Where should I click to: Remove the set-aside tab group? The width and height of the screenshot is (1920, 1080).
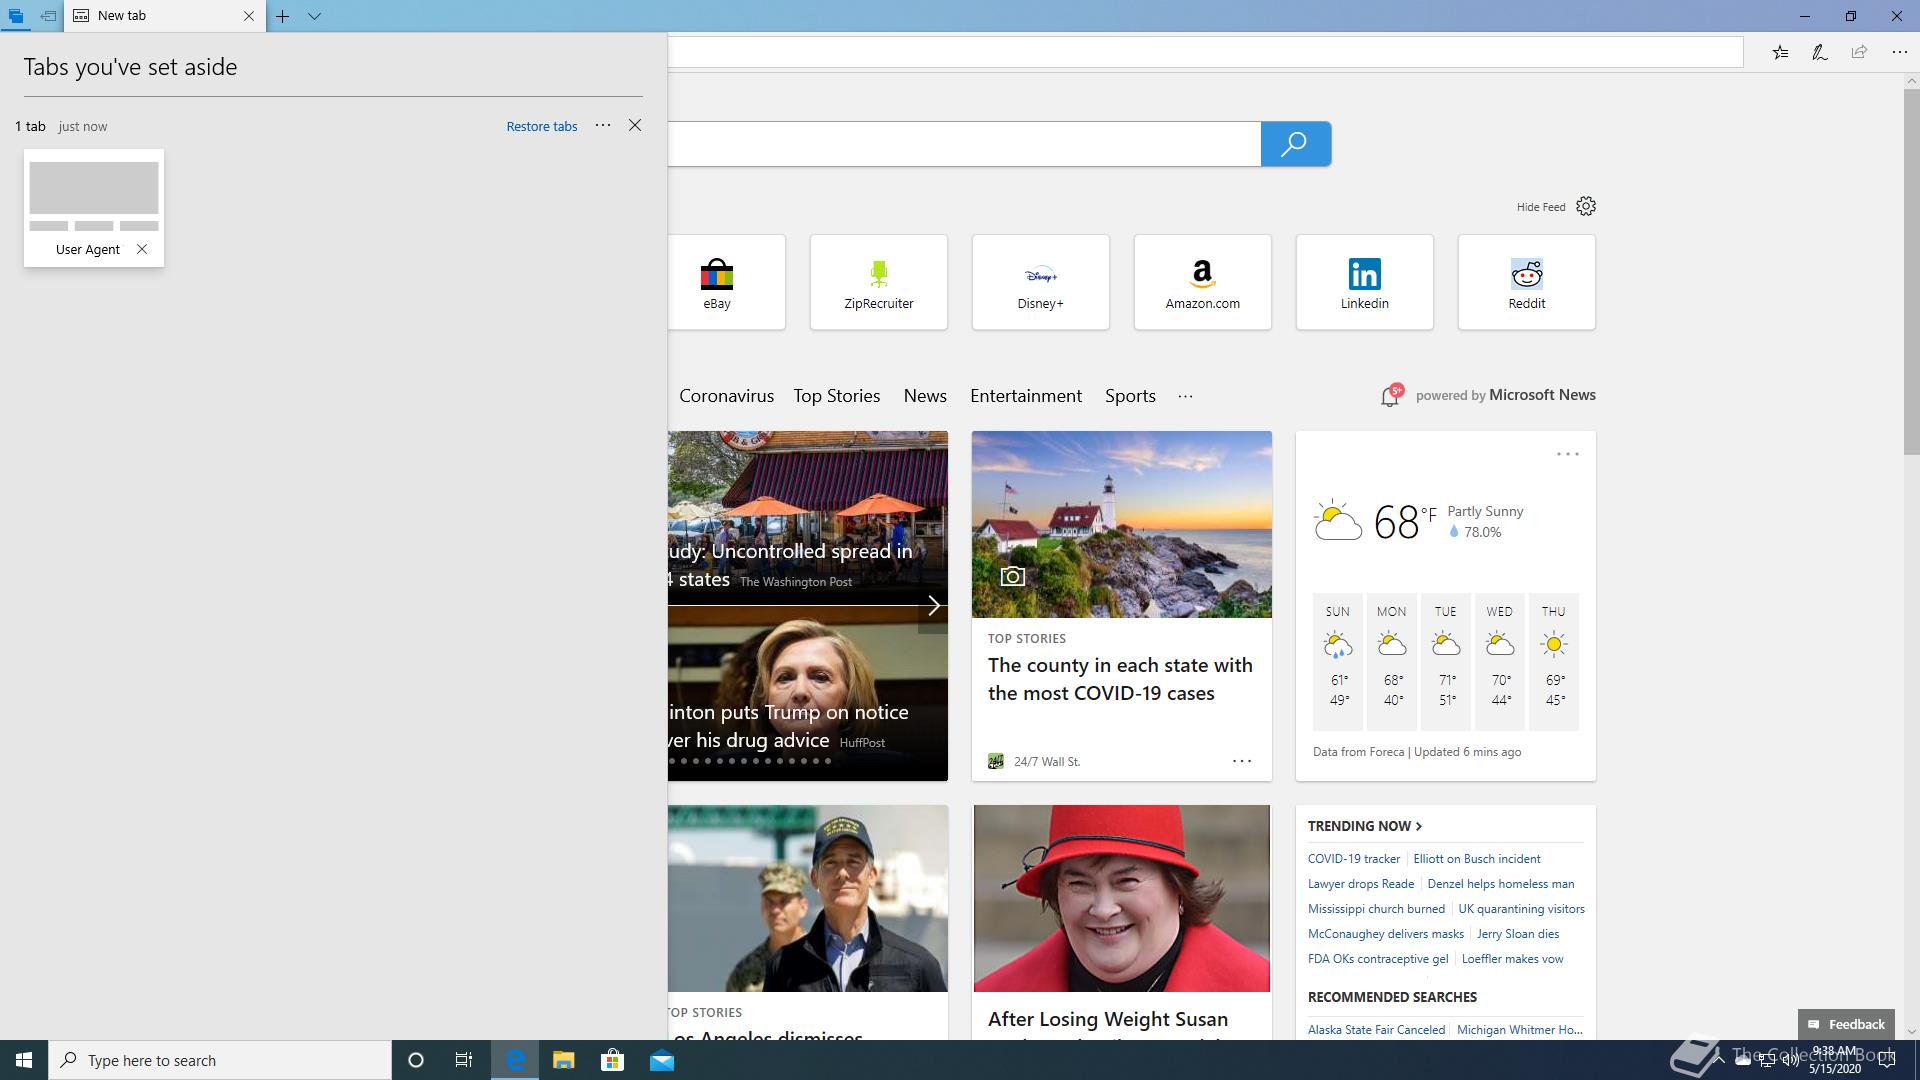coord(635,125)
